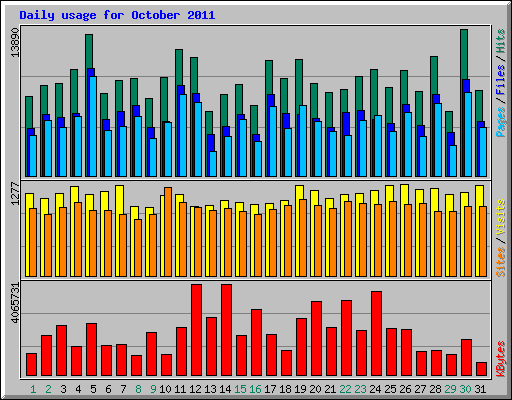Click the Hits legend label
512x400 pixels.
click(501, 41)
